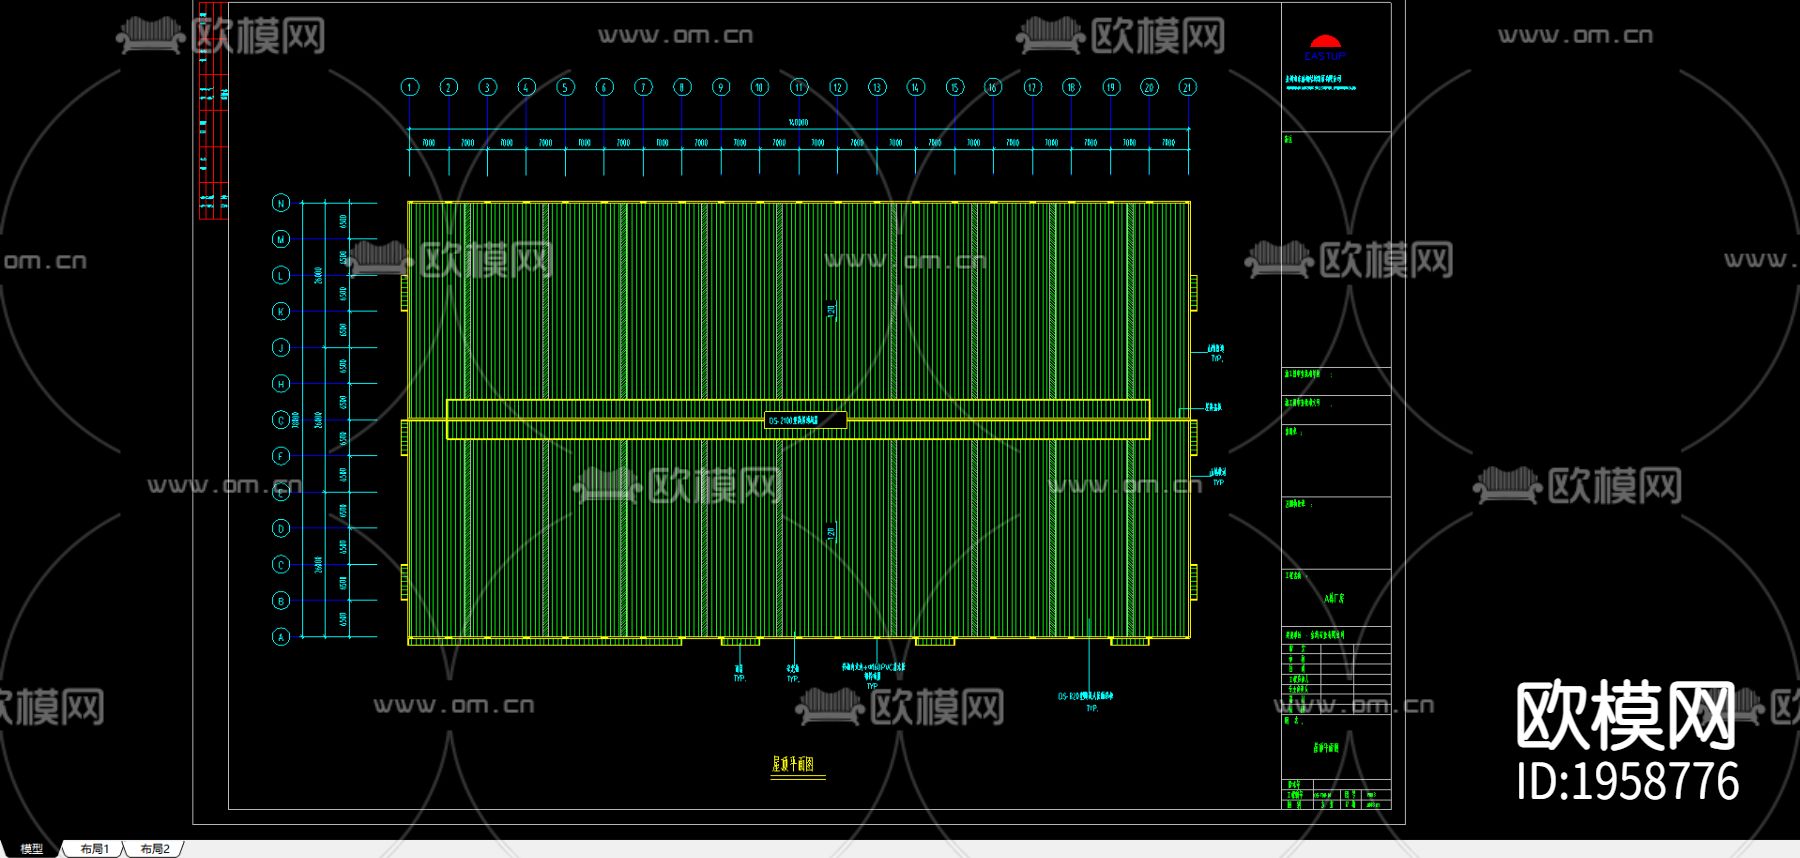
Task: Select column grid bubble 20
Action: coord(1149,87)
